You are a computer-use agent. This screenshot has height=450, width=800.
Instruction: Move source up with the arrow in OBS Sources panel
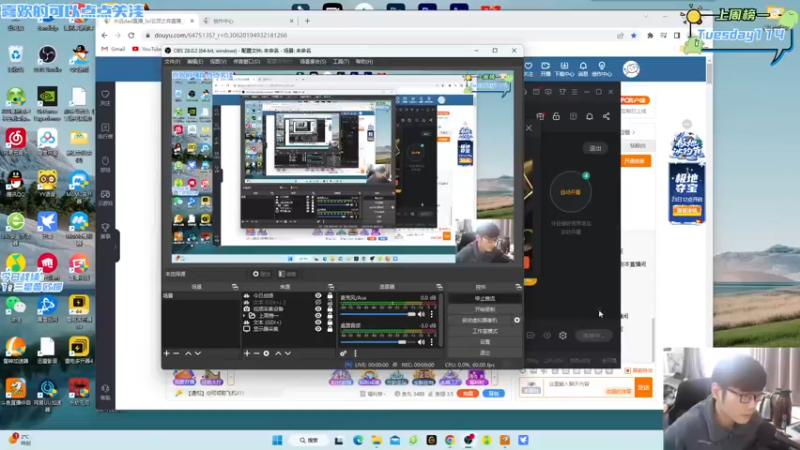pos(278,353)
